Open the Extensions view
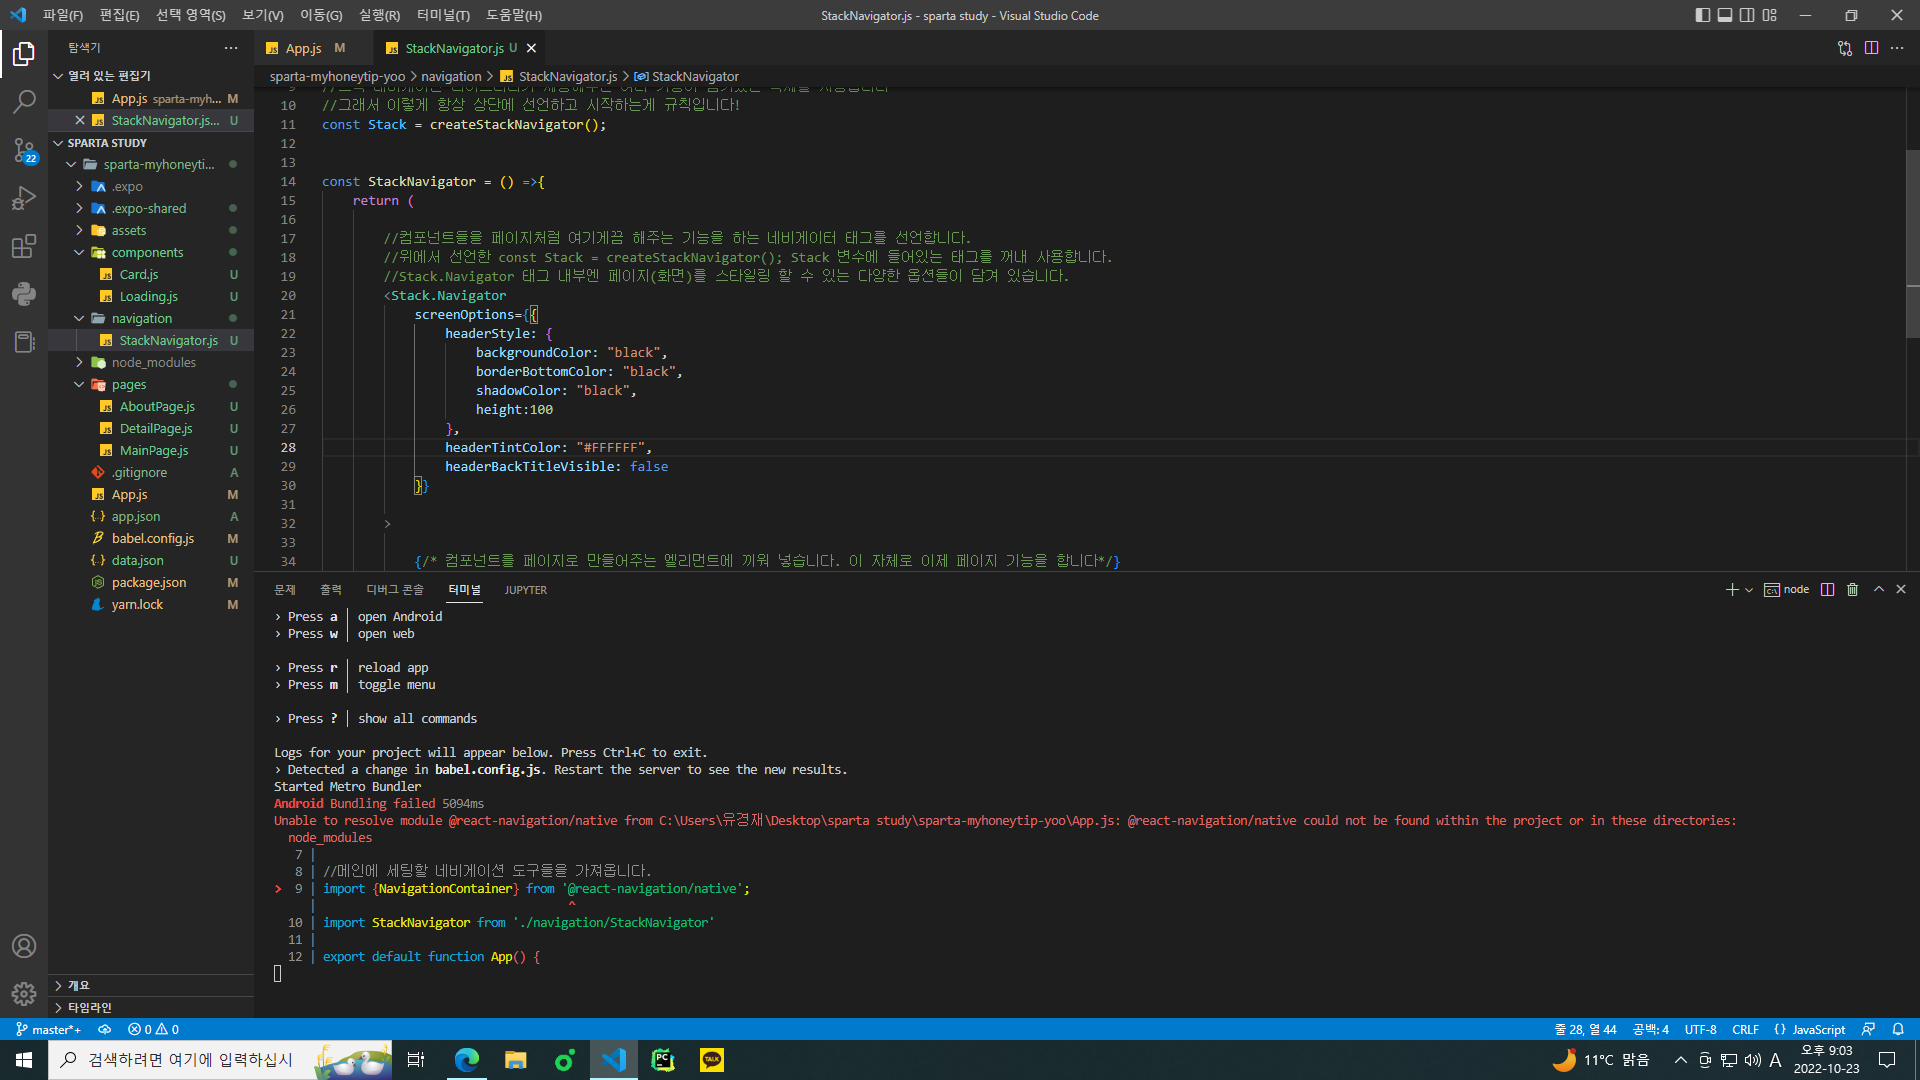The image size is (1920, 1080). (24, 246)
